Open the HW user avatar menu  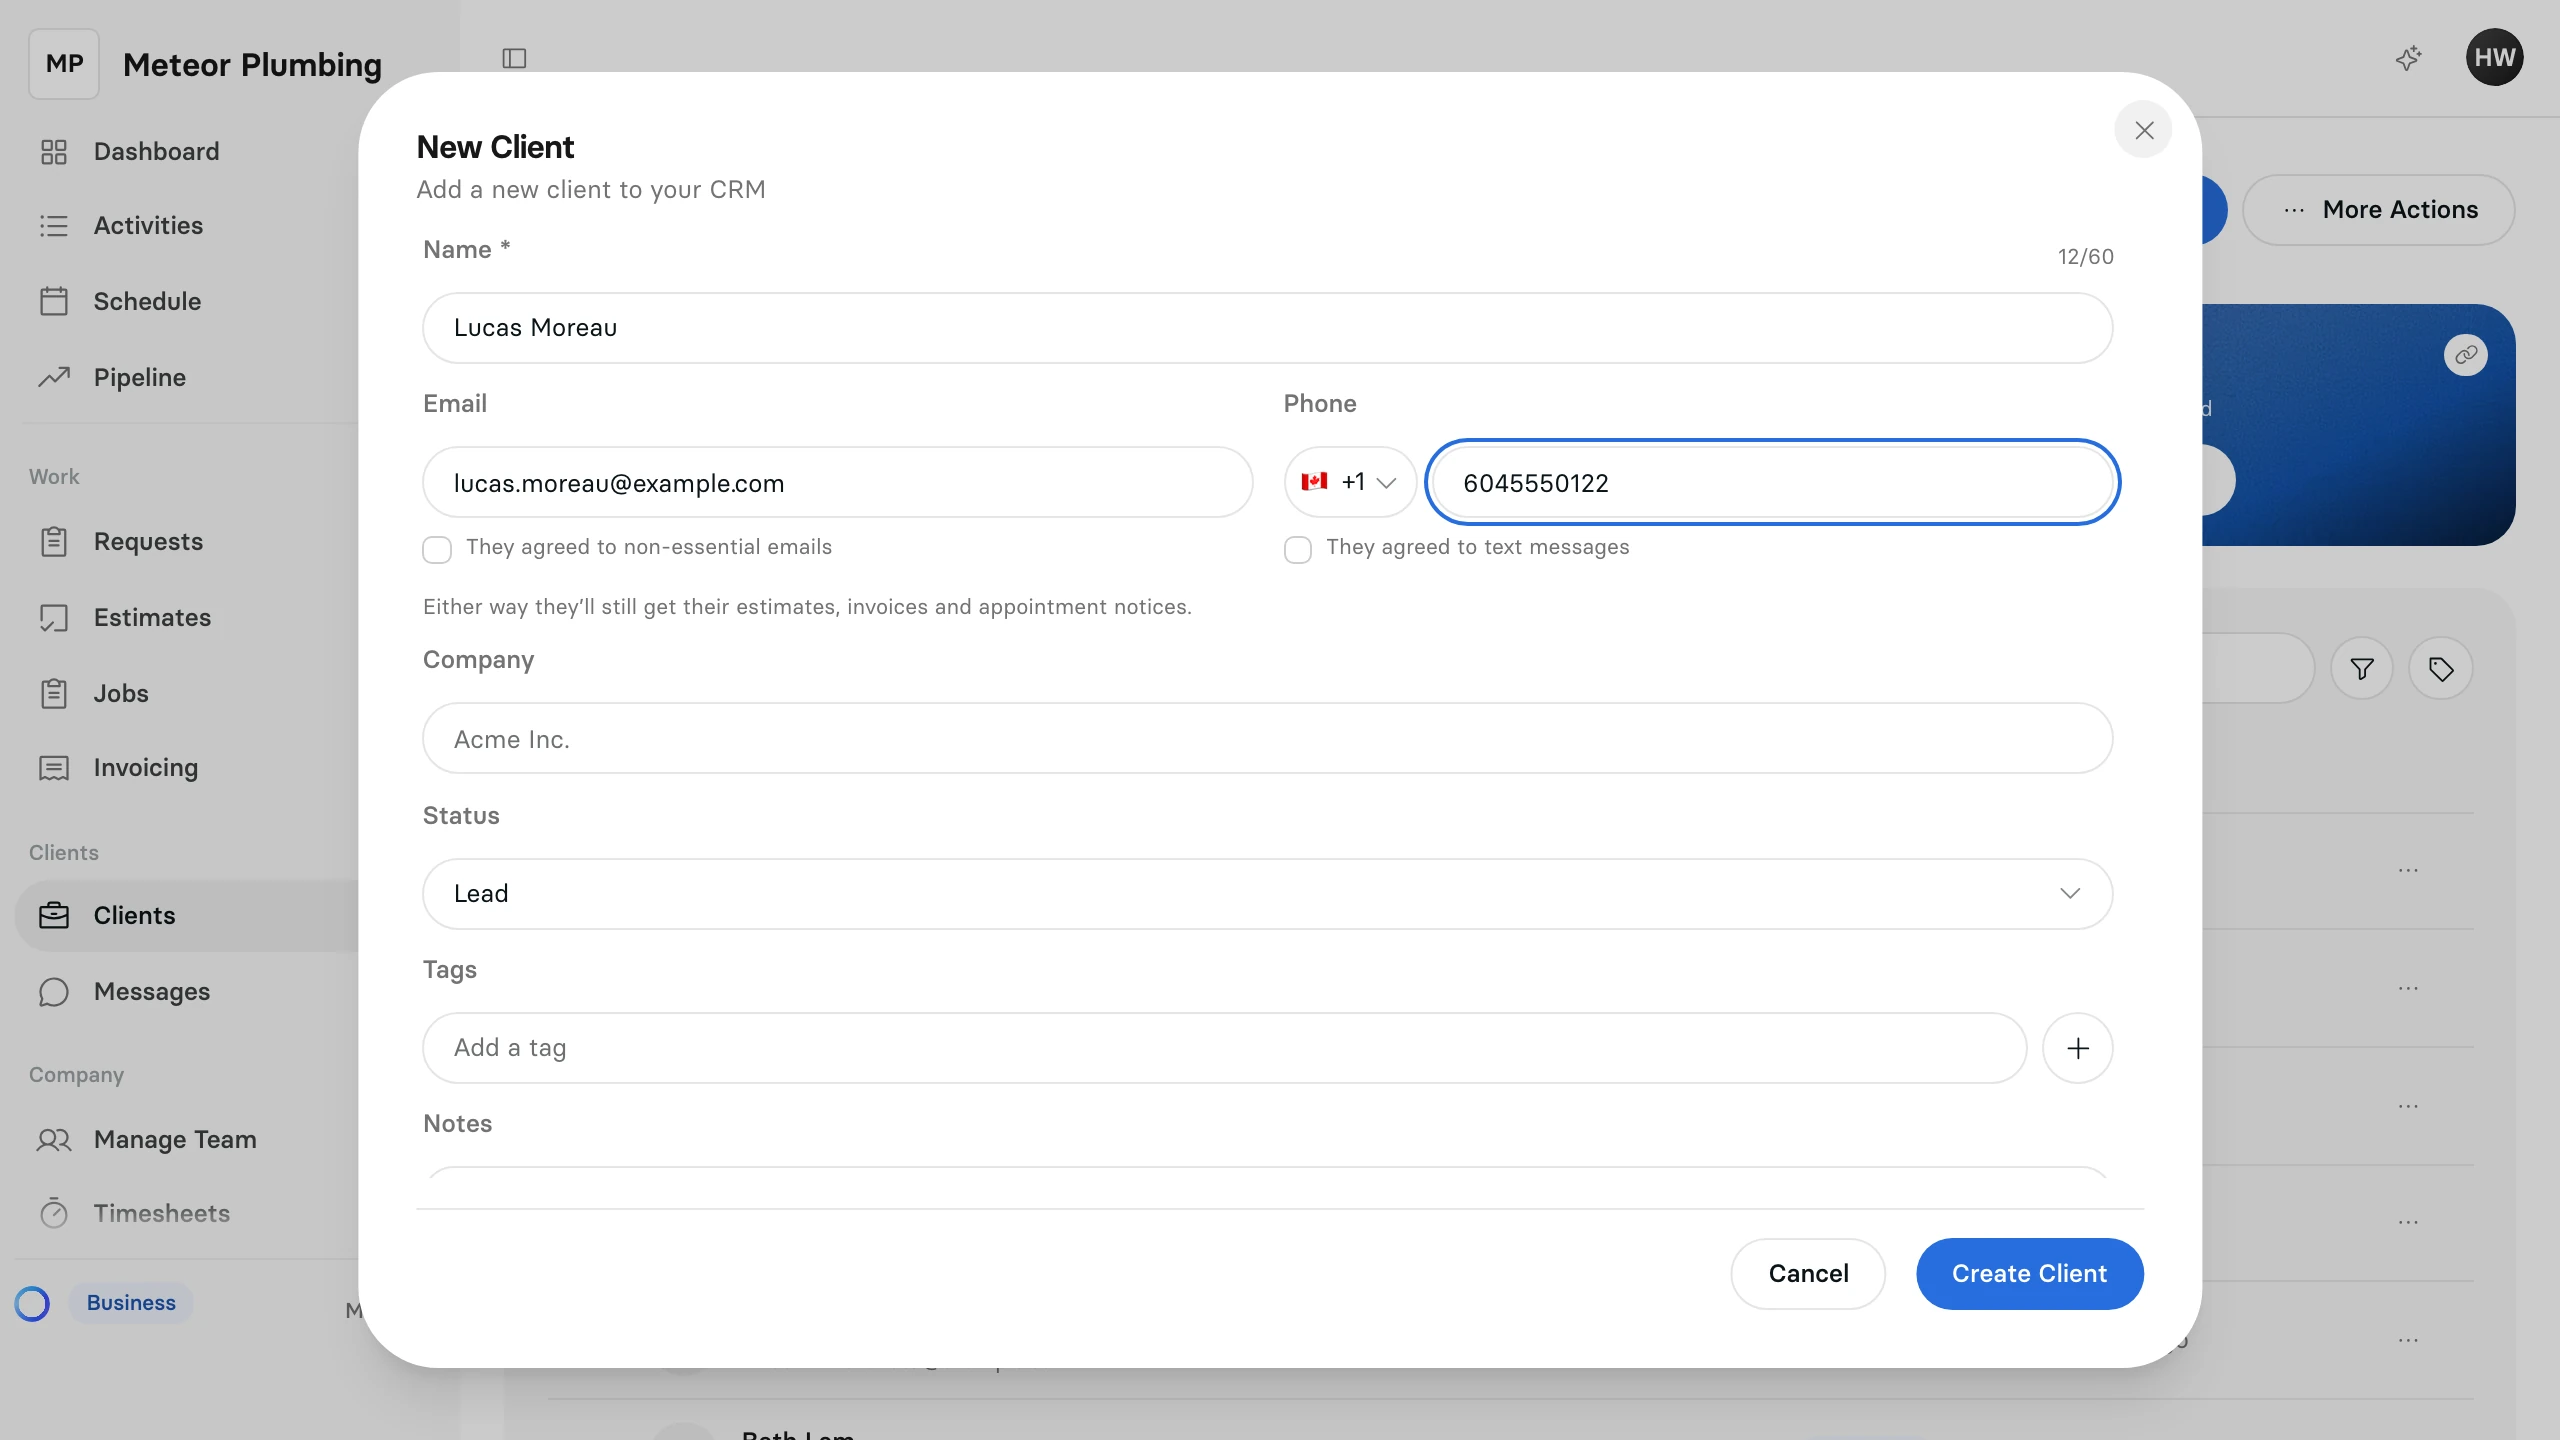tap(2495, 57)
